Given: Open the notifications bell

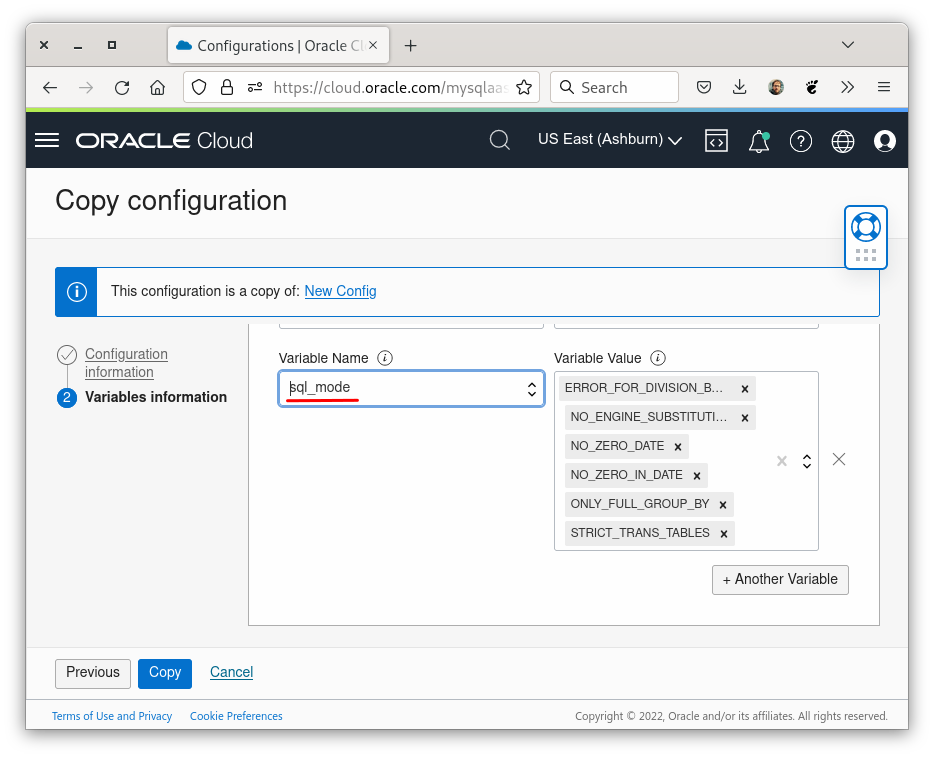Looking at the screenshot, I should [x=758, y=141].
